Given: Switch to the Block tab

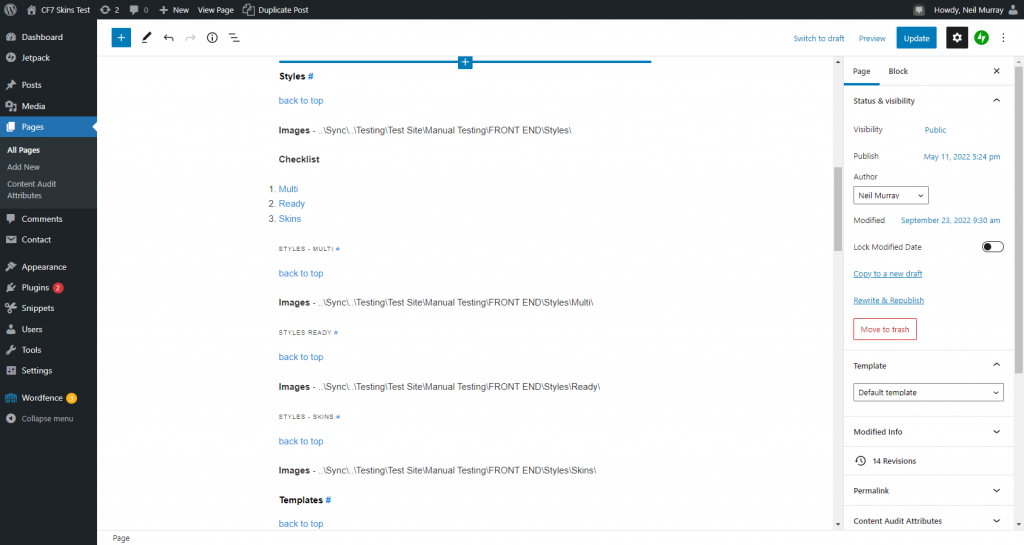Looking at the screenshot, I should pyautogui.click(x=898, y=71).
